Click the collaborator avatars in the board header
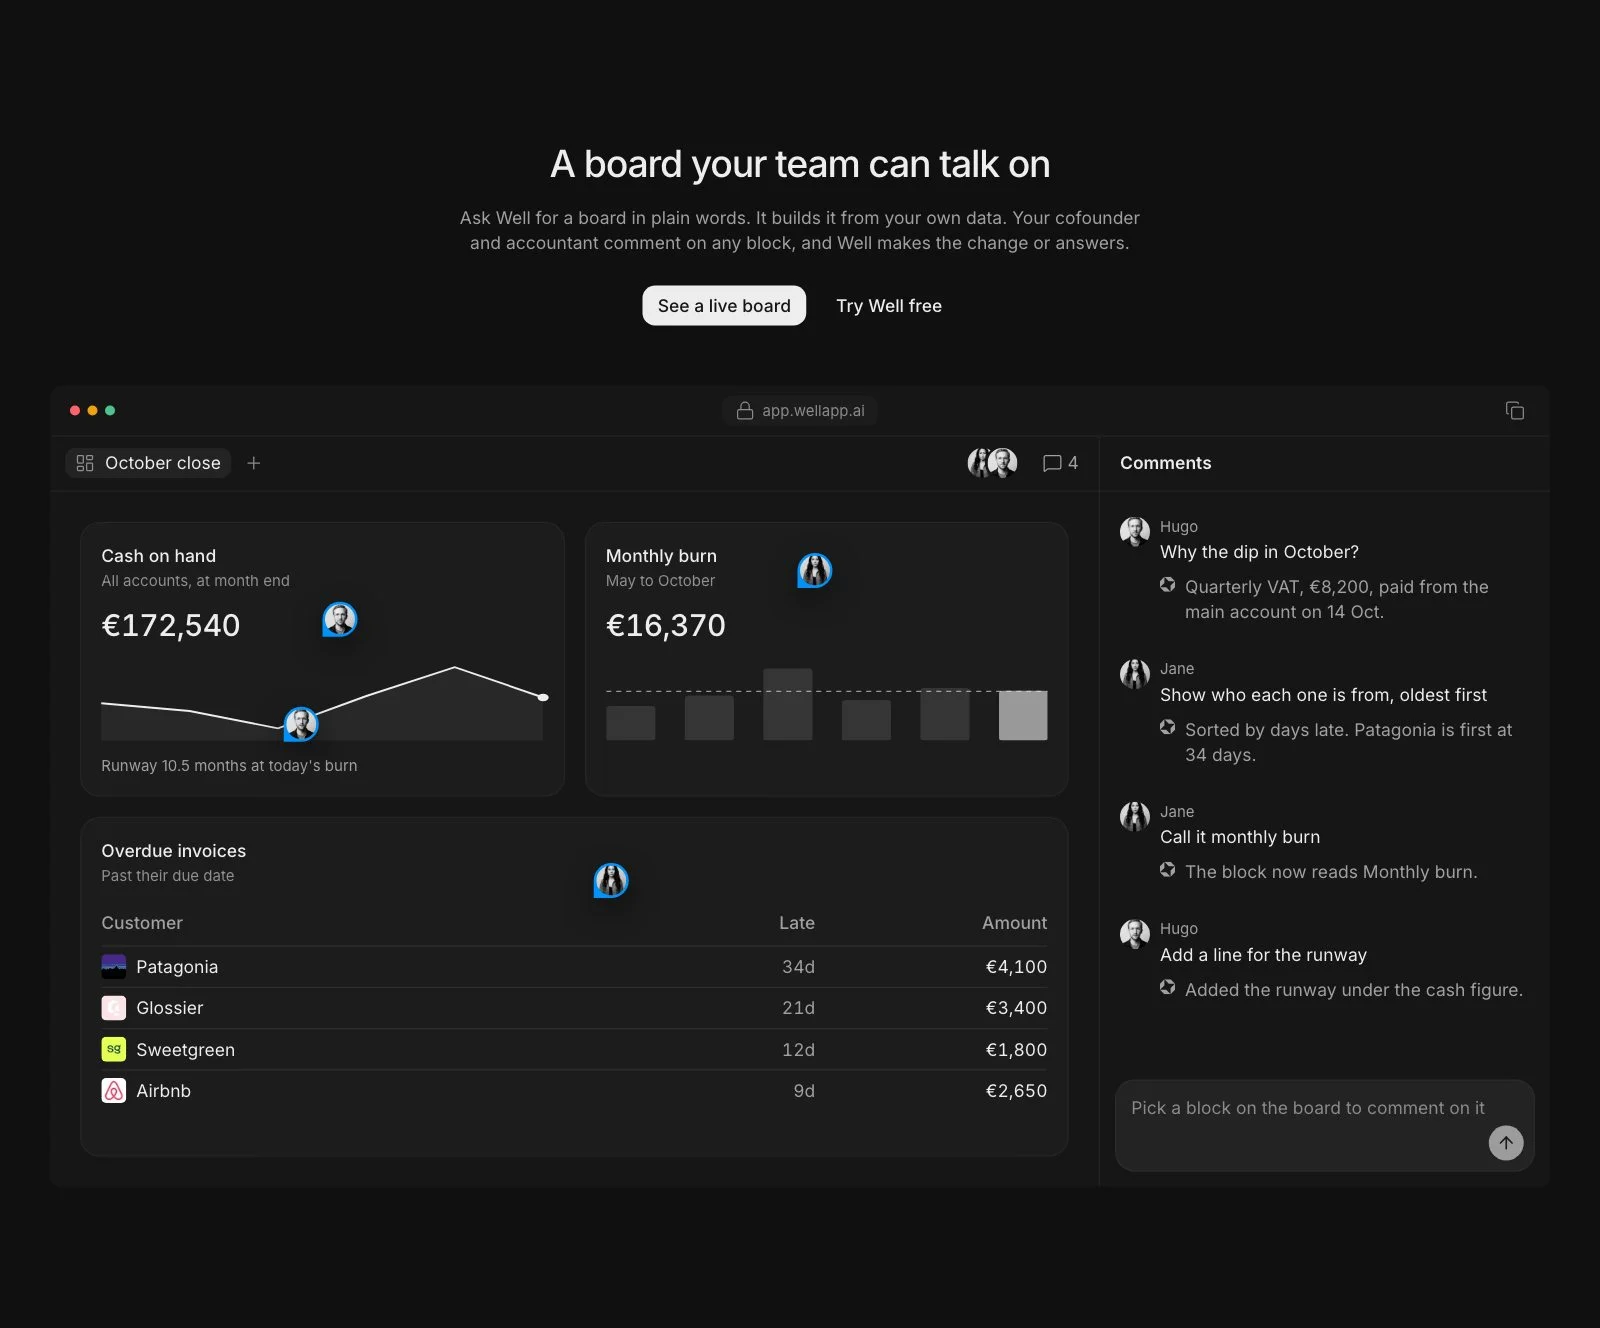The height and width of the screenshot is (1328, 1600). tap(992, 462)
